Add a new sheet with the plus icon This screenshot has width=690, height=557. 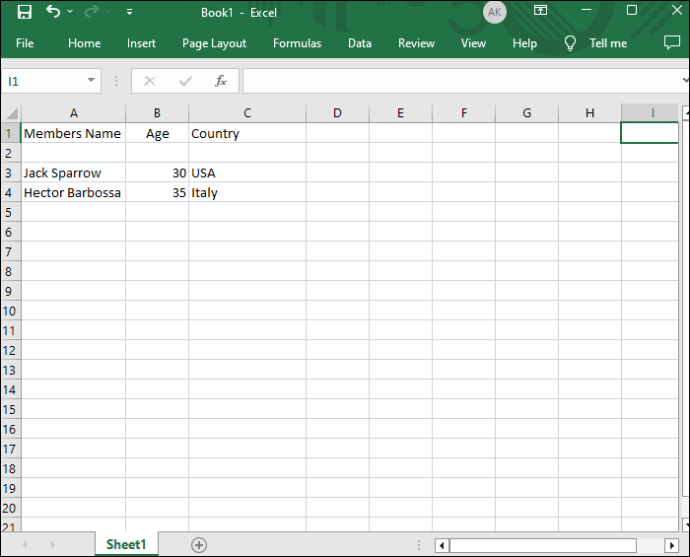199,545
